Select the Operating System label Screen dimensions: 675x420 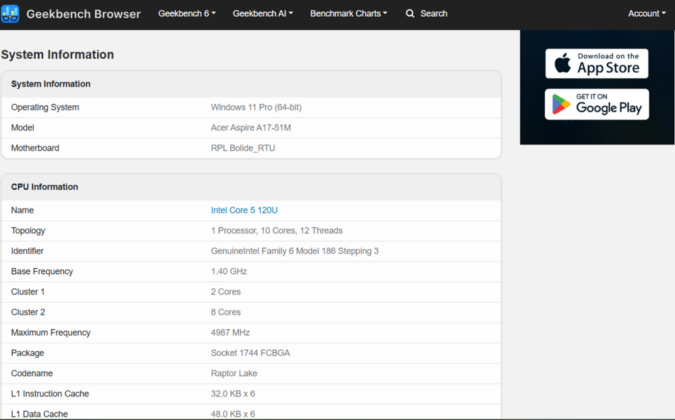[x=45, y=107]
